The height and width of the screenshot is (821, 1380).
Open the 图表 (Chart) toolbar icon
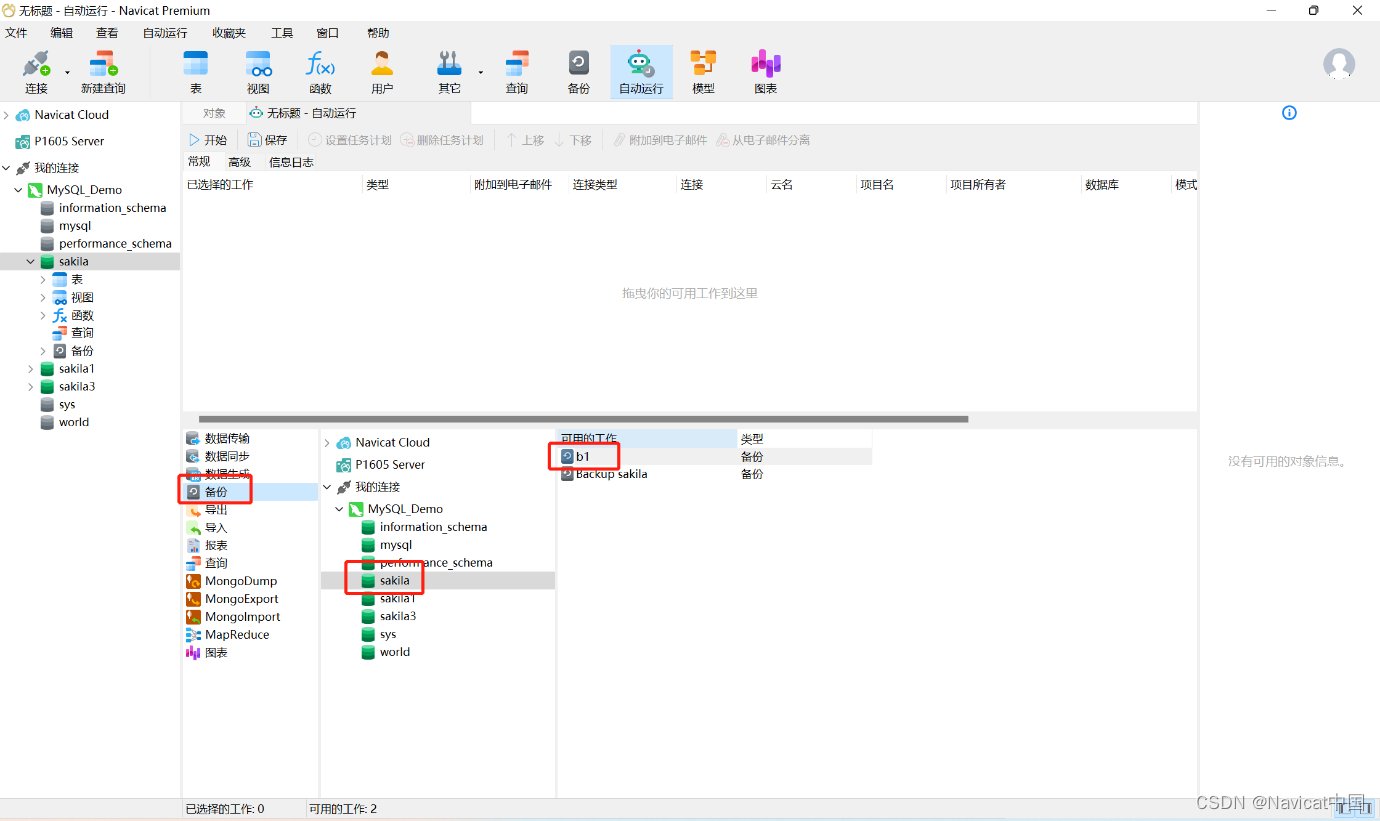[x=766, y=72]
